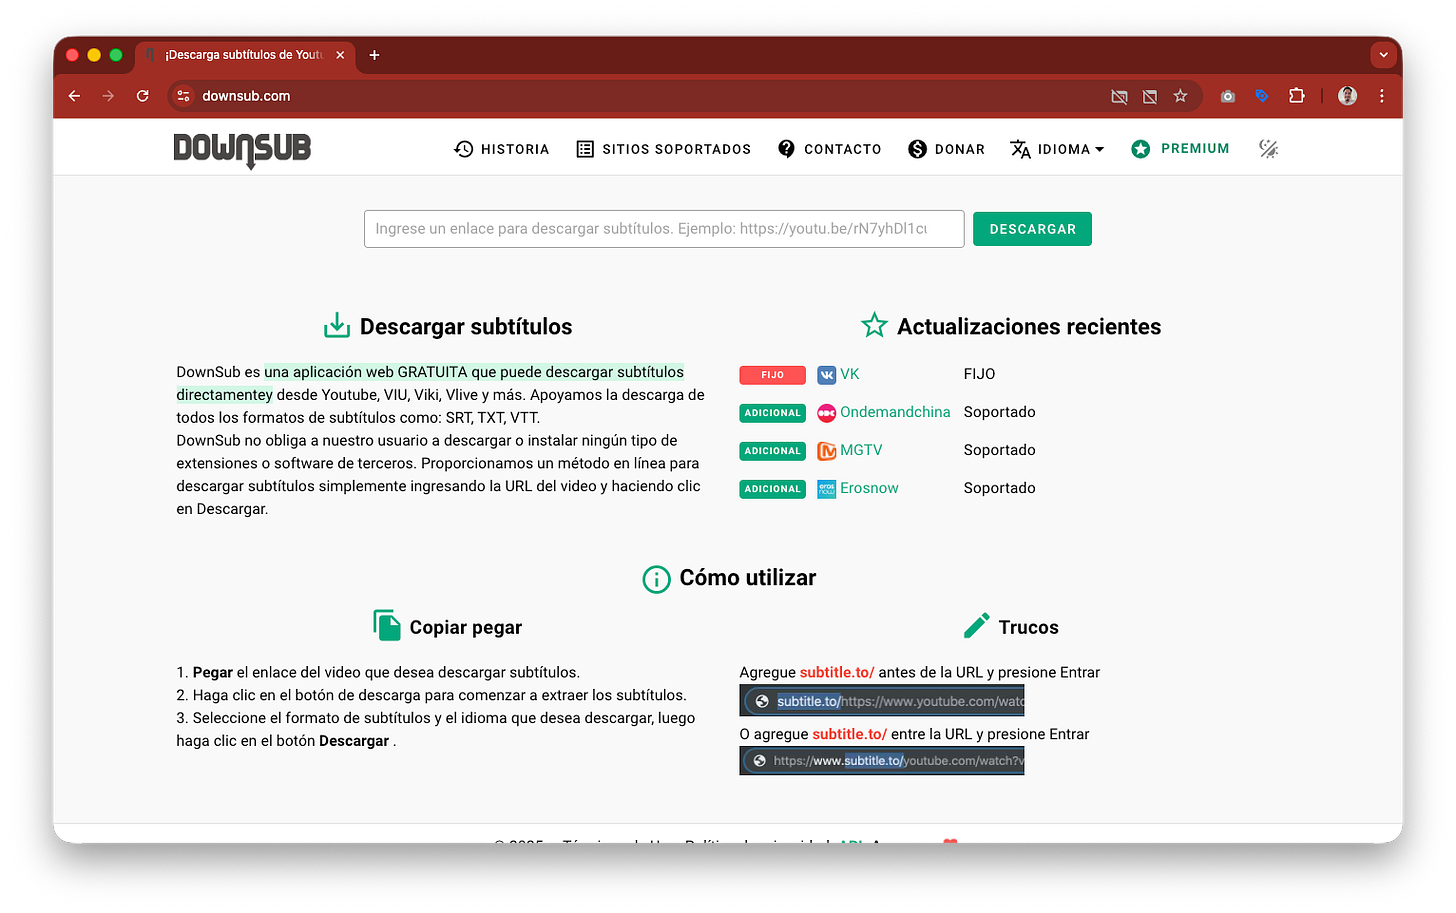Open the camera screenshot extension
Image resolution: width=1456 pixels, height=913 pixels.
(x=1228, y=96)
